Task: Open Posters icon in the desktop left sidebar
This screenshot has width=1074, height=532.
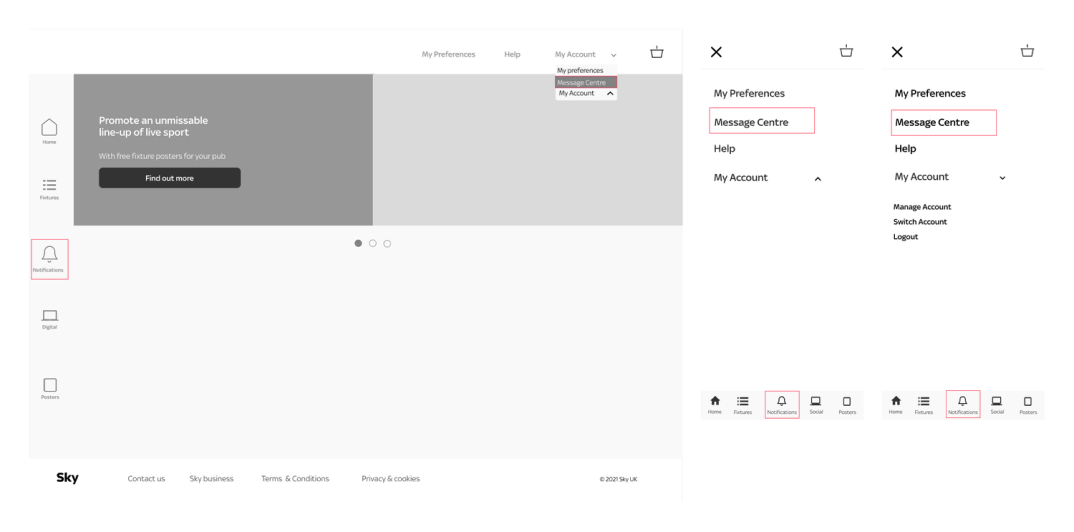Action: point(49,388)
